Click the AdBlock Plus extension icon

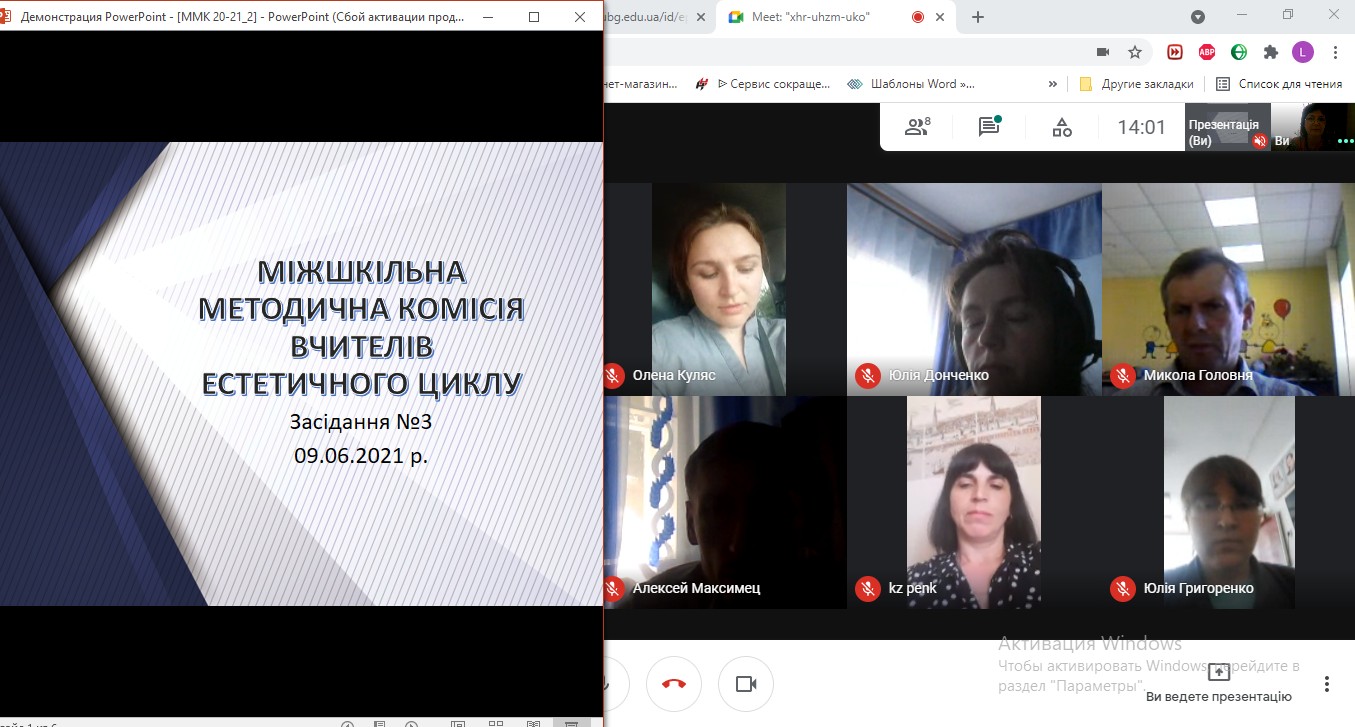1207,52
